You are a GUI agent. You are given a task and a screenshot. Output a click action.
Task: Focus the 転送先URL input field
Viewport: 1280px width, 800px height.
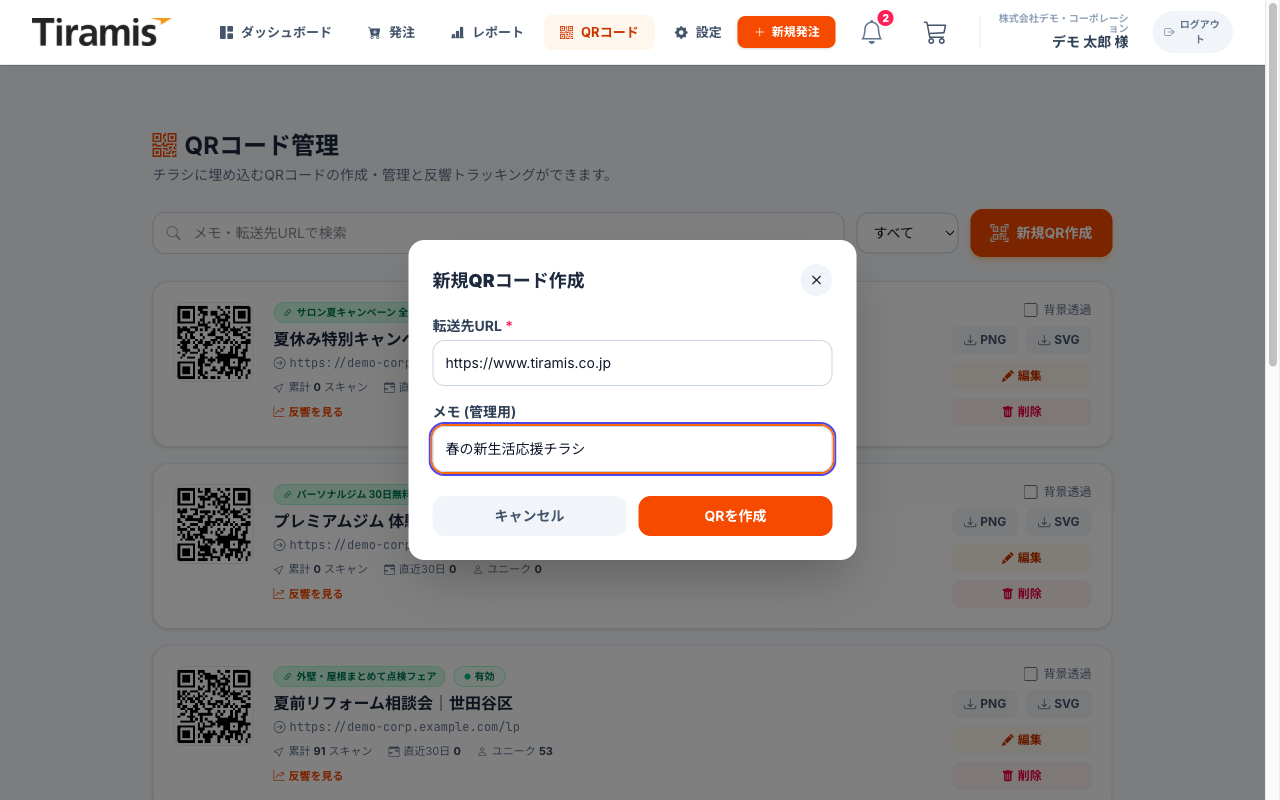tap(632, 363)
